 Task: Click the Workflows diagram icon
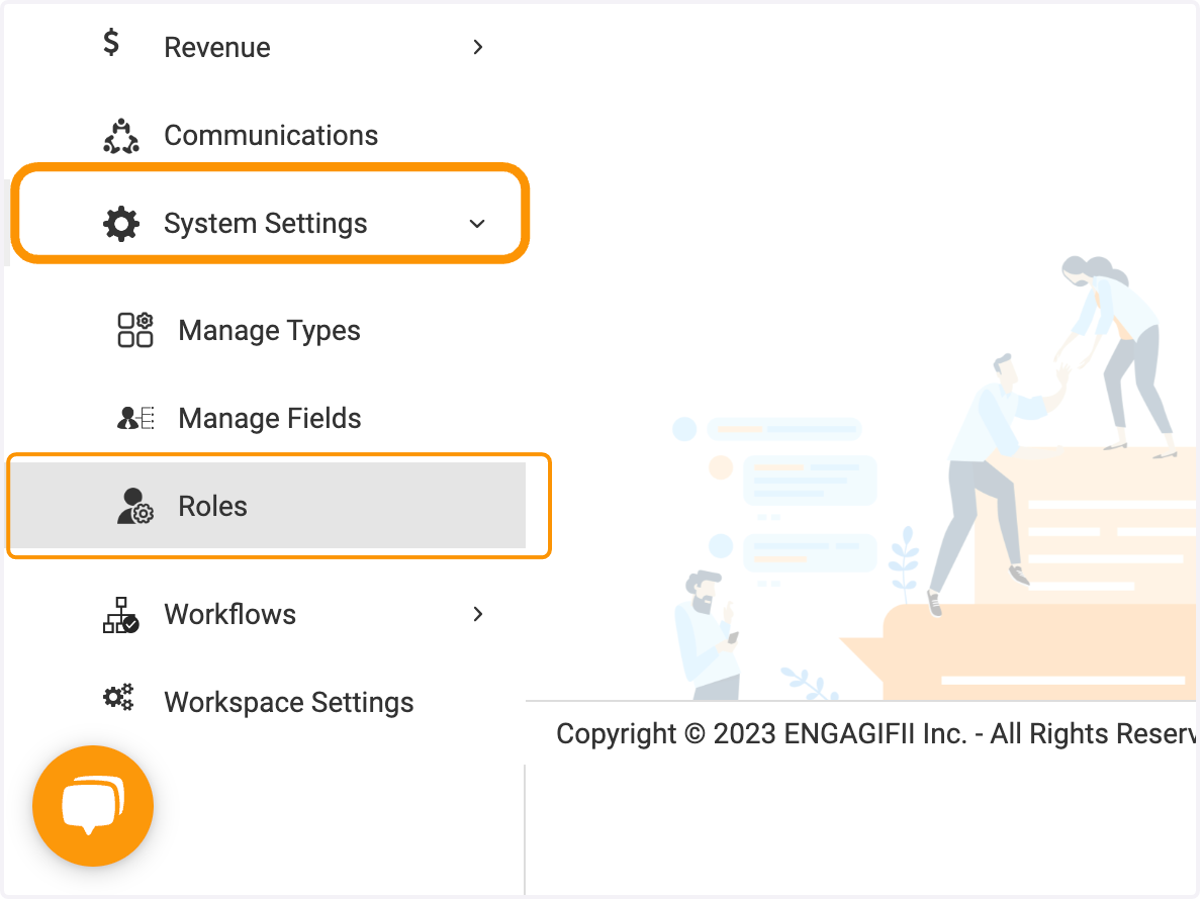click(121, 615)
